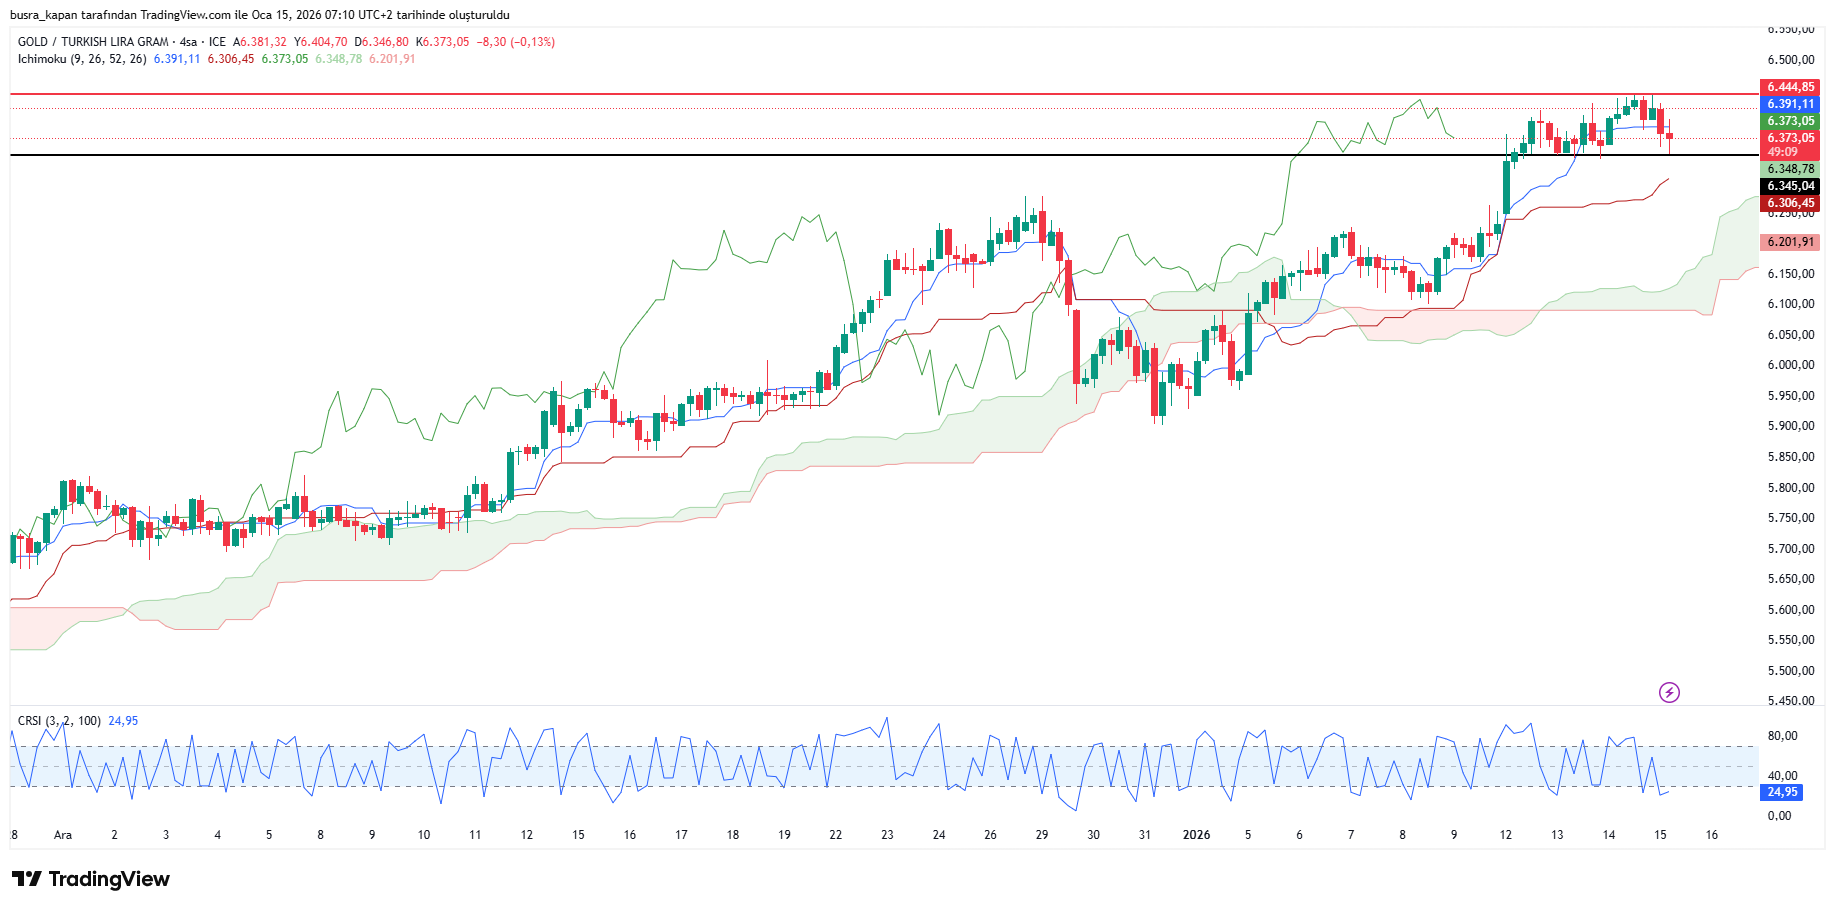The width and height of the screenshot is (1835, 909).
Task: Click the 80,00 level on CRSI axis
Action: coord(1782,736)
